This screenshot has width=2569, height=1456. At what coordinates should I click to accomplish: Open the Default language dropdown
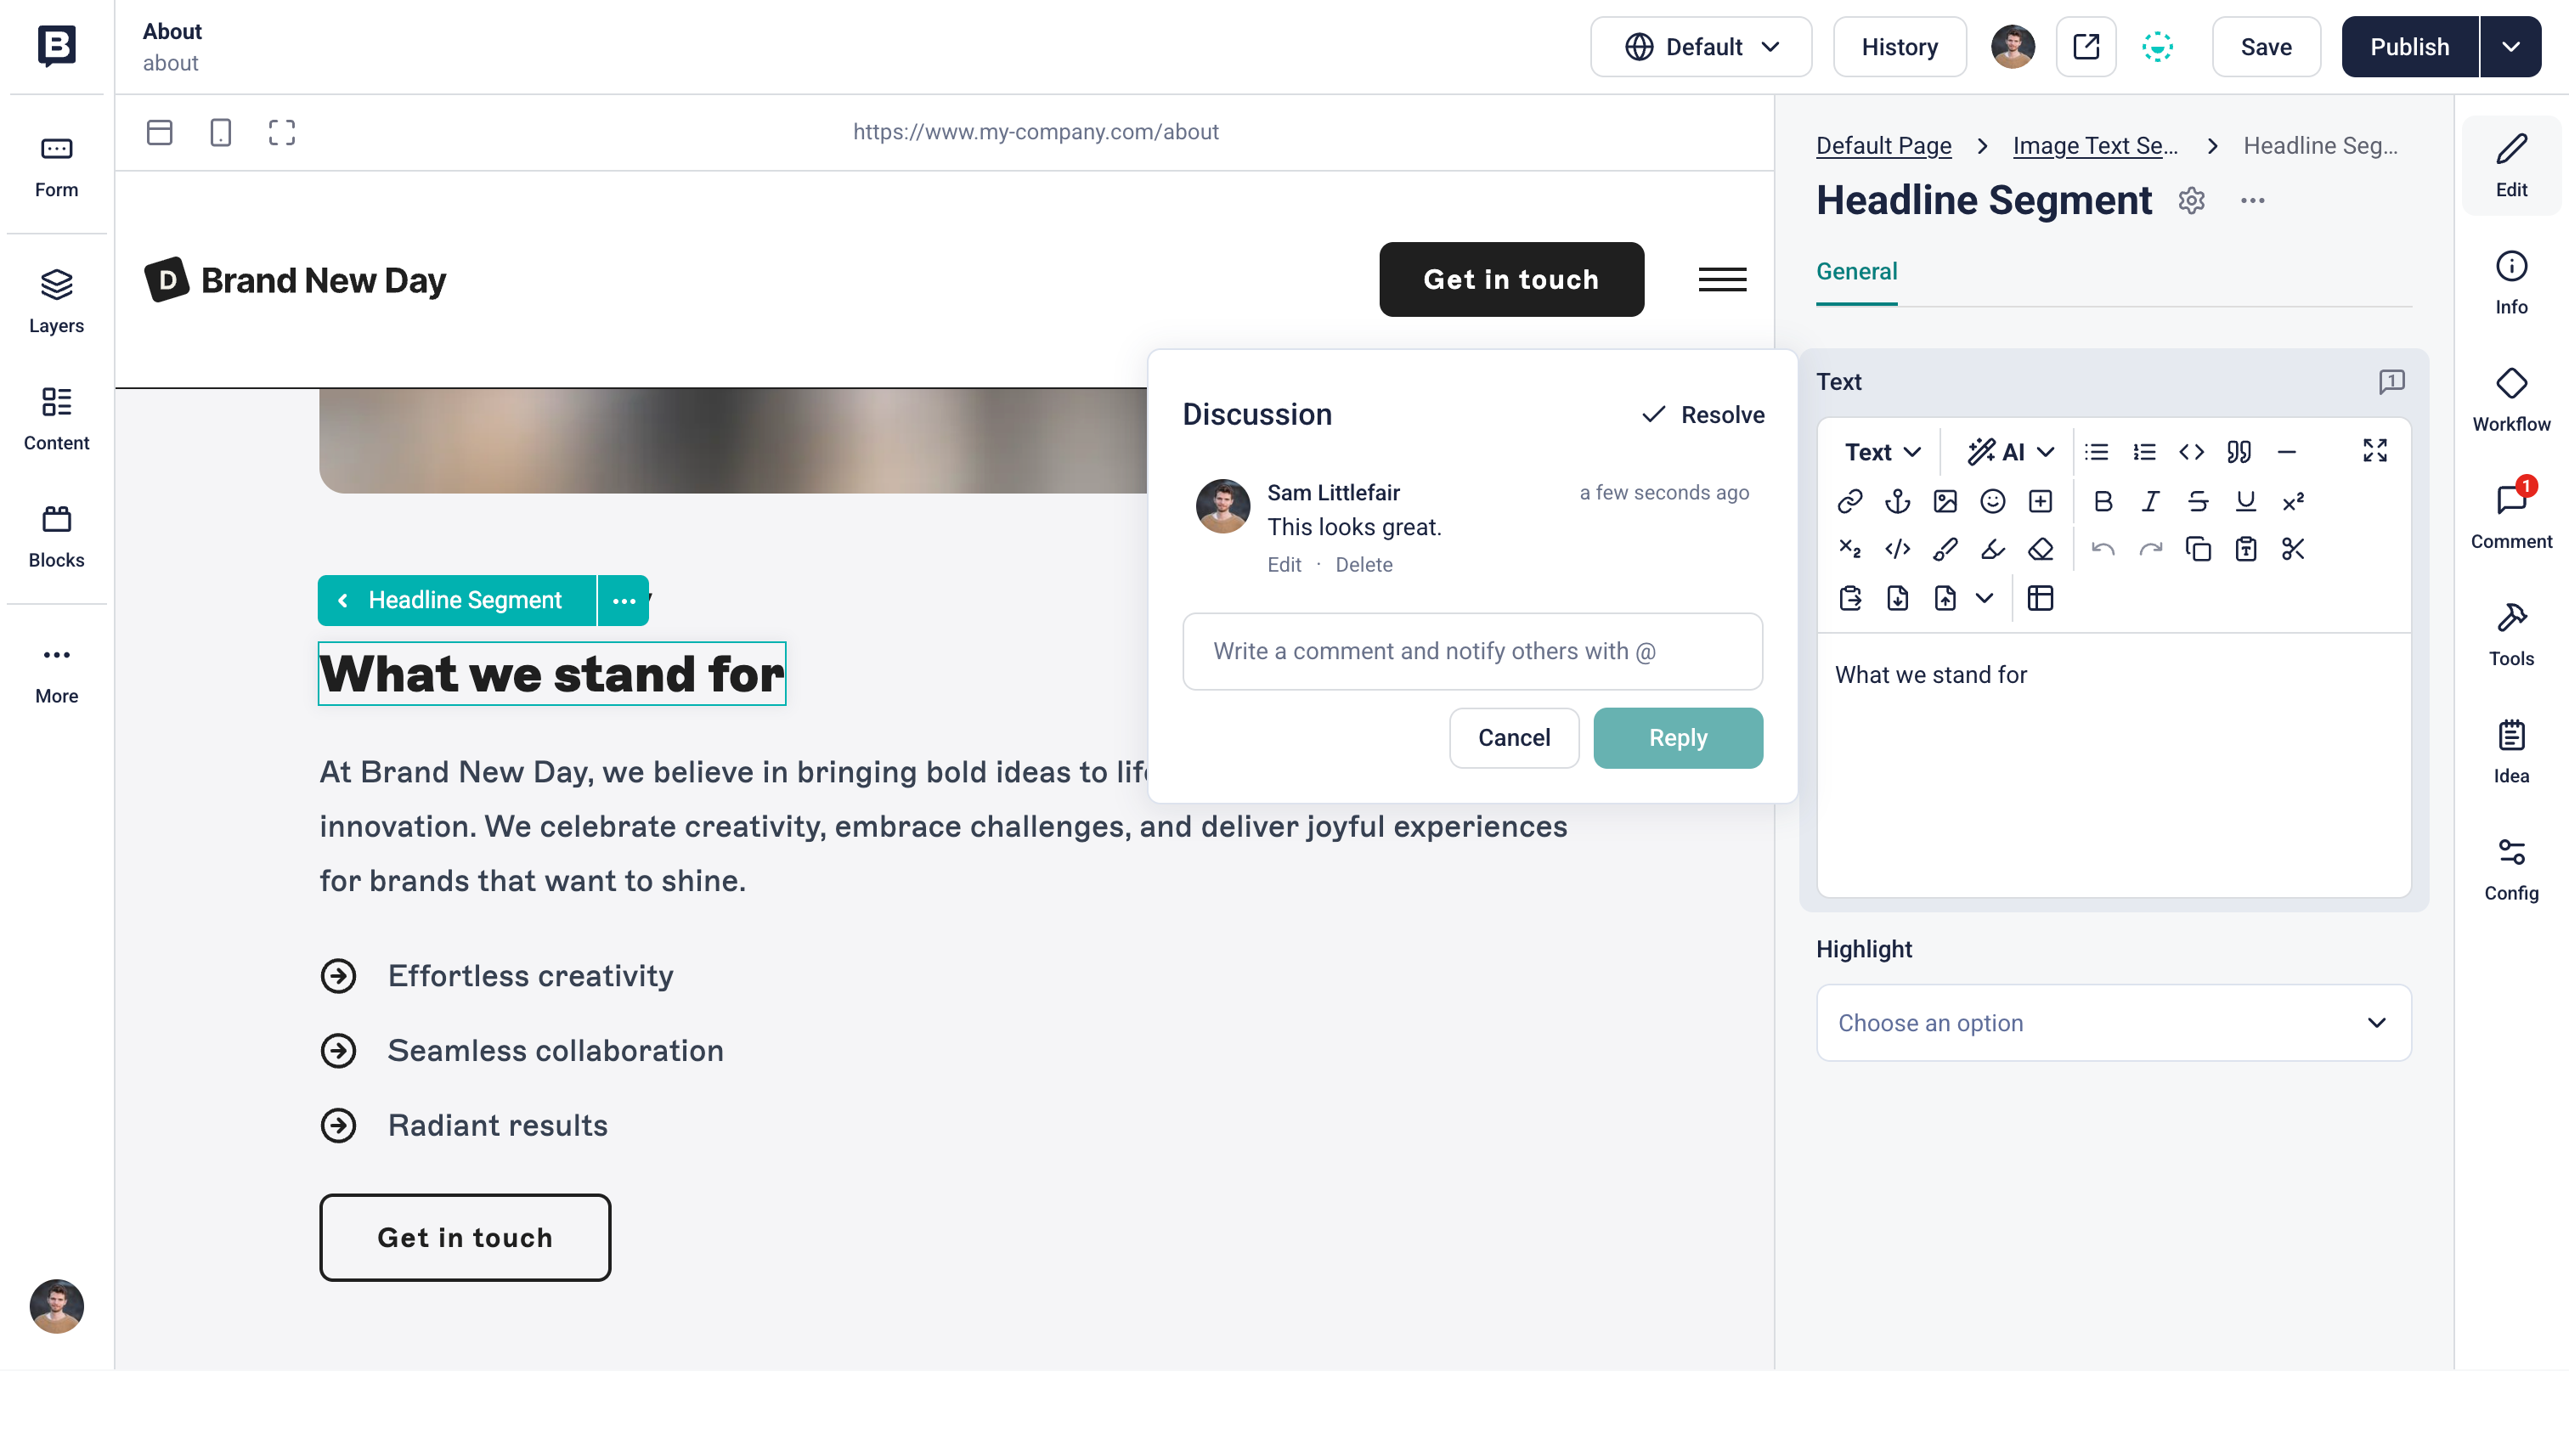click(1700, 47)
